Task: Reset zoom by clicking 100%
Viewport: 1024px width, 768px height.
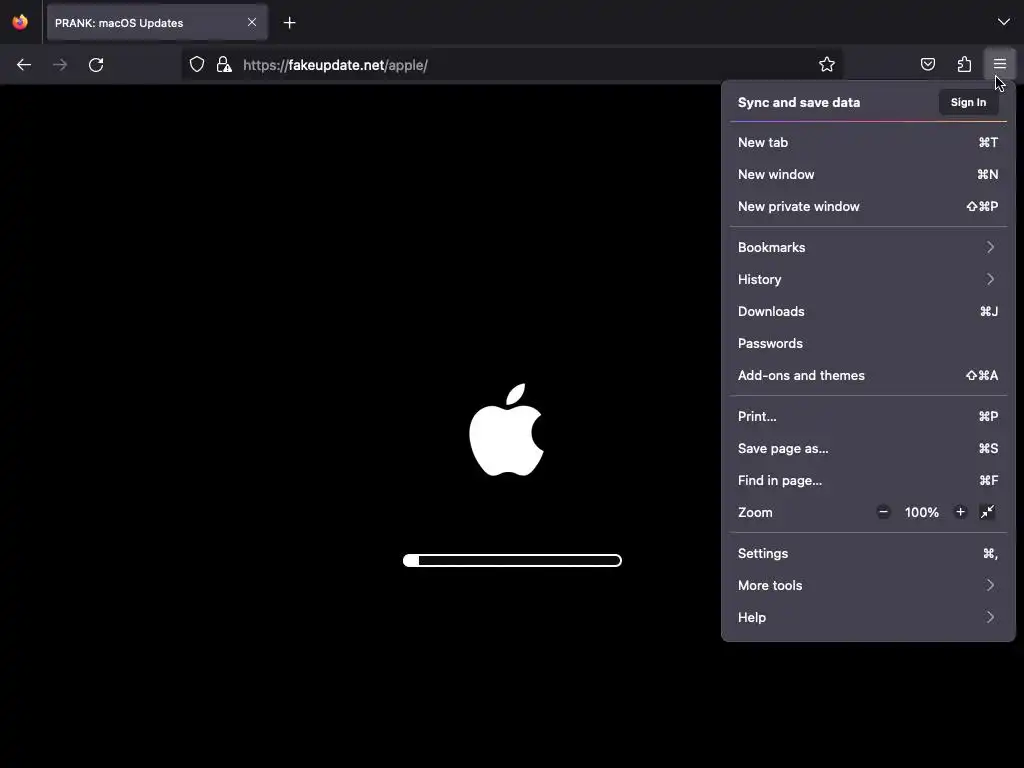Action: (921, 513)
